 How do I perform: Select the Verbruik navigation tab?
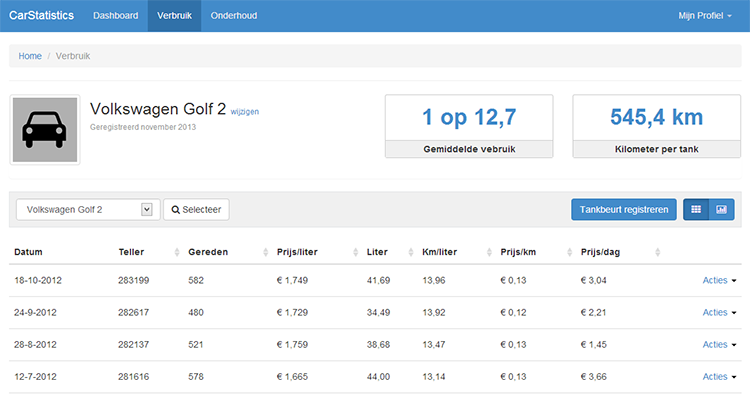pyautogui.click(x=174, y=15)
